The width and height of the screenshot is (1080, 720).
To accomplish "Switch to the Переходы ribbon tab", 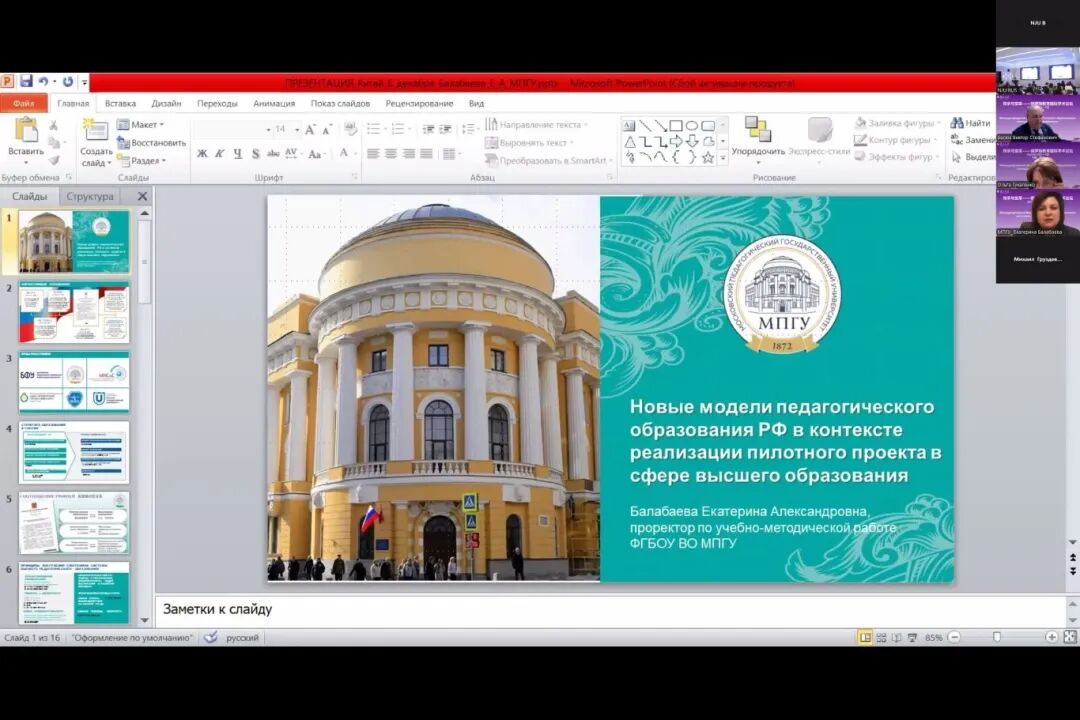I will click(x=217, y=103).
